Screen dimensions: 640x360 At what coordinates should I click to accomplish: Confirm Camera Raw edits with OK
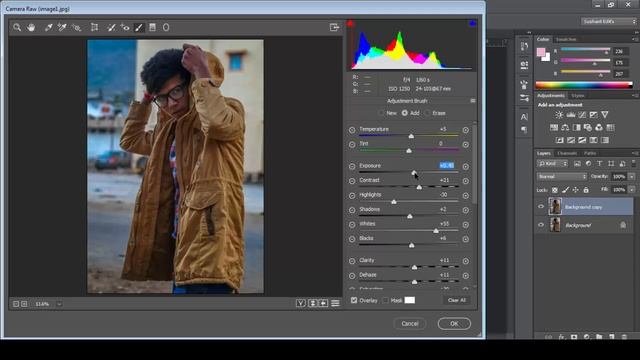point(454,324)
